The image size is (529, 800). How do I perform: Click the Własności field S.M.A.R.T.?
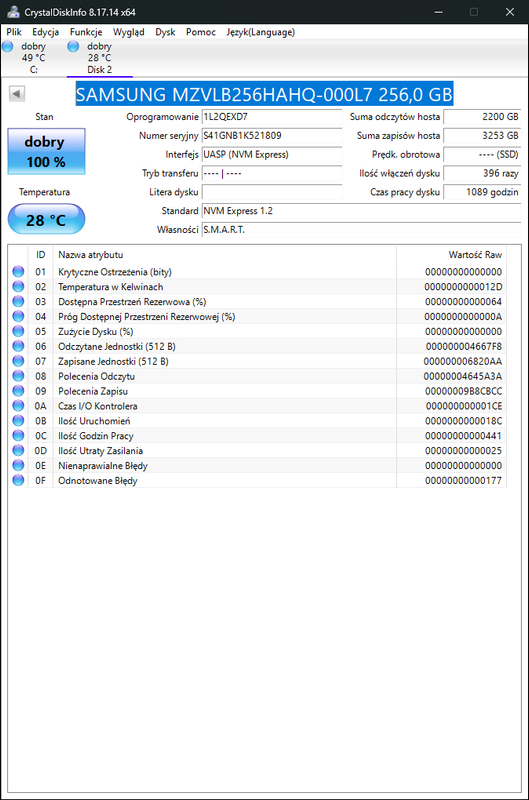click(x=361, y=230)
